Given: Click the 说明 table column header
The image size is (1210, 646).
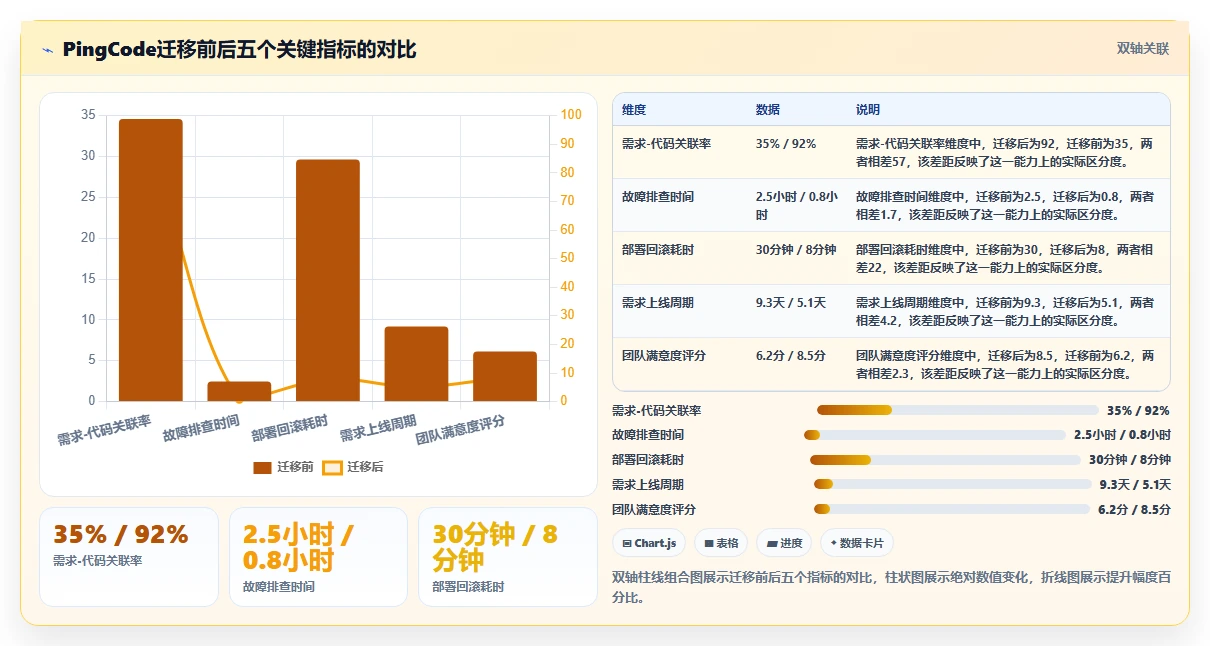Looking at the screenshot, I should coord(868,109).
